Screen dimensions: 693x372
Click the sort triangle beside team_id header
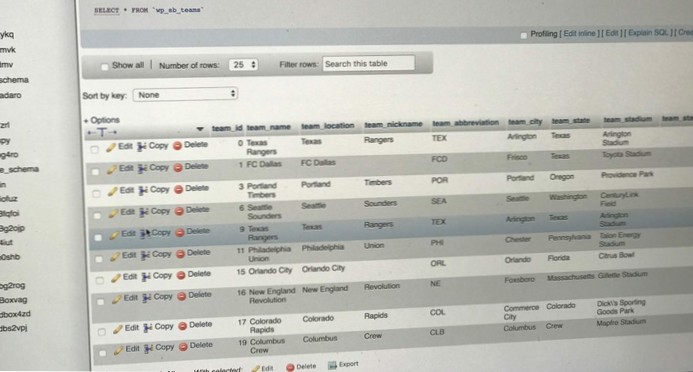(x=200, y=129)
